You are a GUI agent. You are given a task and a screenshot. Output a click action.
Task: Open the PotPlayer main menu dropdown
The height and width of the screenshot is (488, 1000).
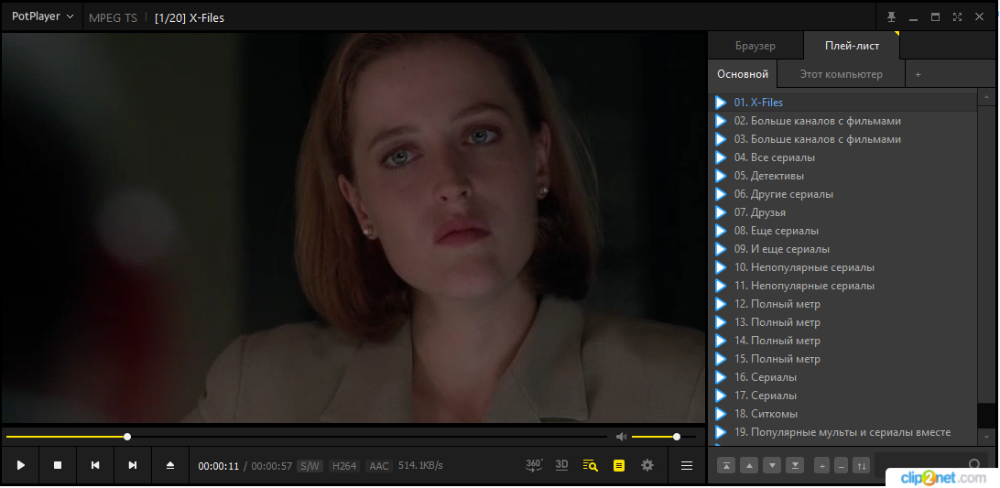(x=42, y=17)
